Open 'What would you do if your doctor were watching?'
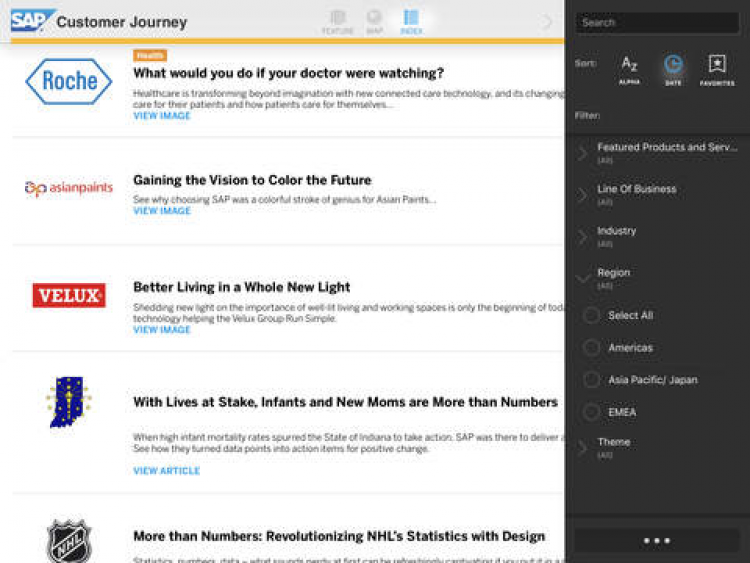 (288, 73)
